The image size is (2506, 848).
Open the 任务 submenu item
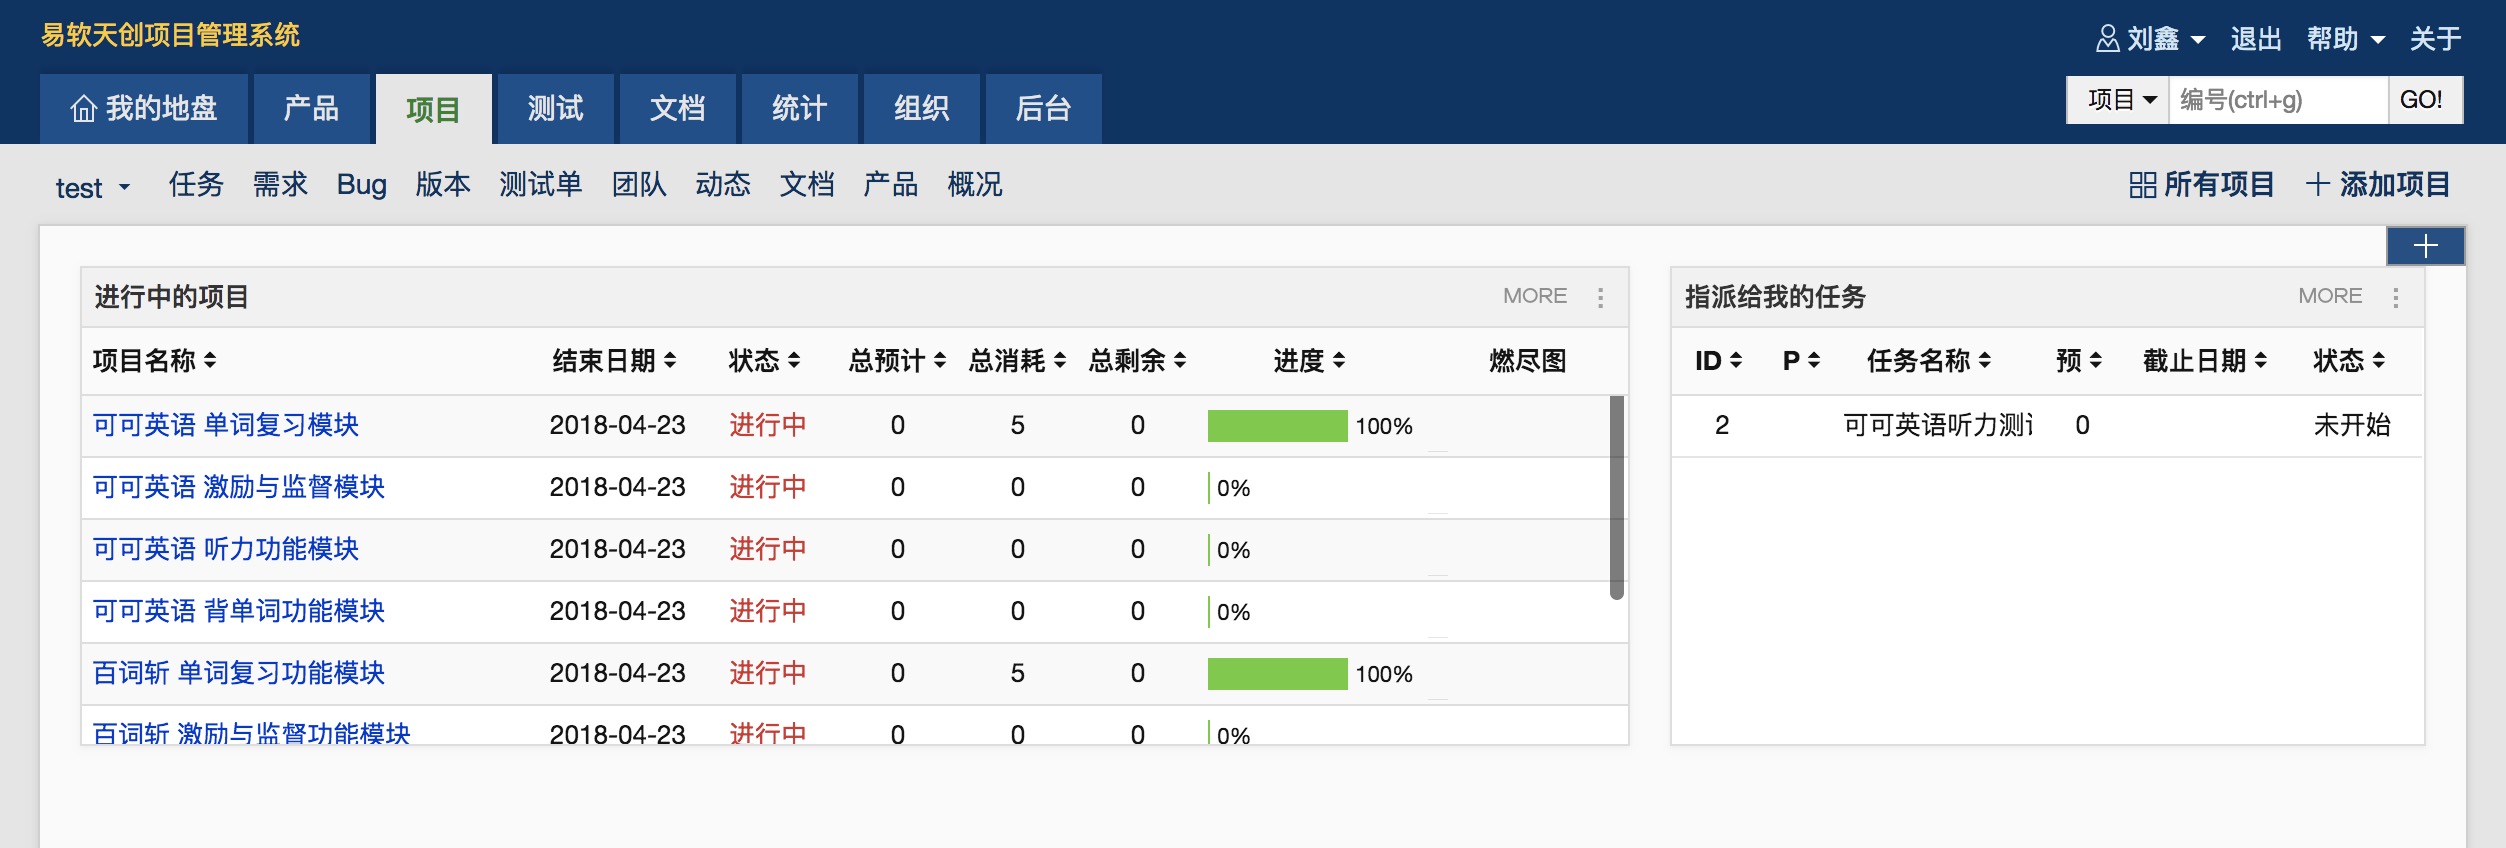(x=196, y=185)
